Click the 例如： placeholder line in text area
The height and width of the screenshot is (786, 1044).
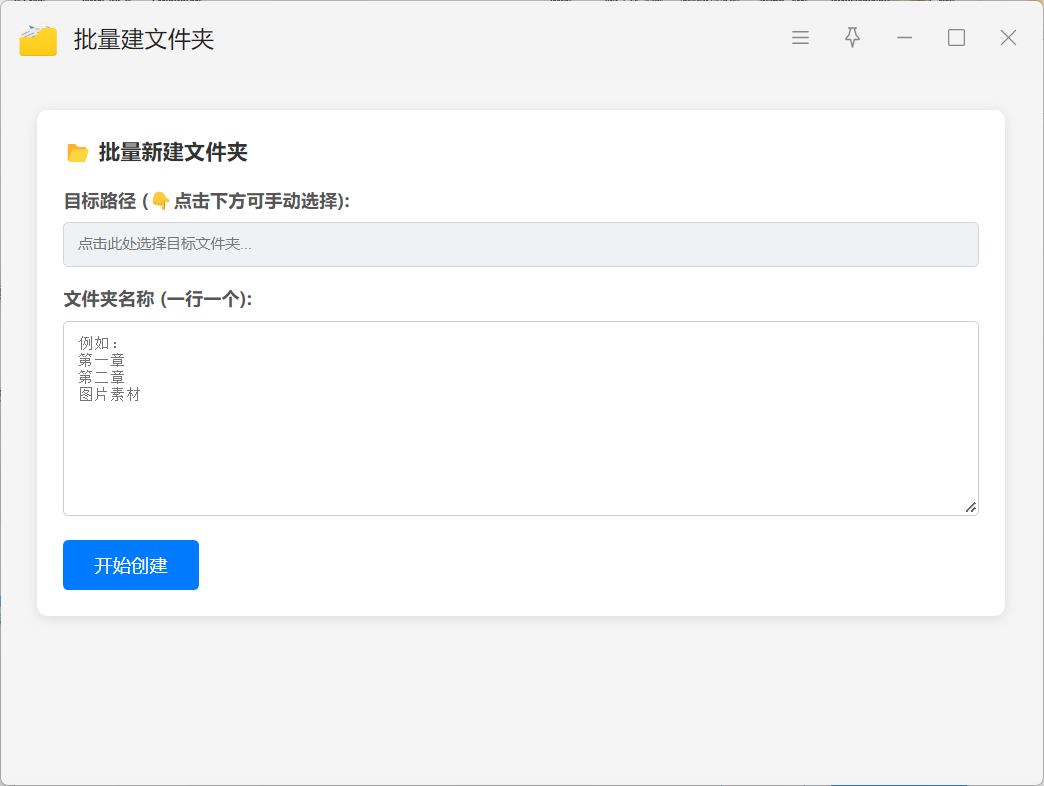(x=99, y=344)
